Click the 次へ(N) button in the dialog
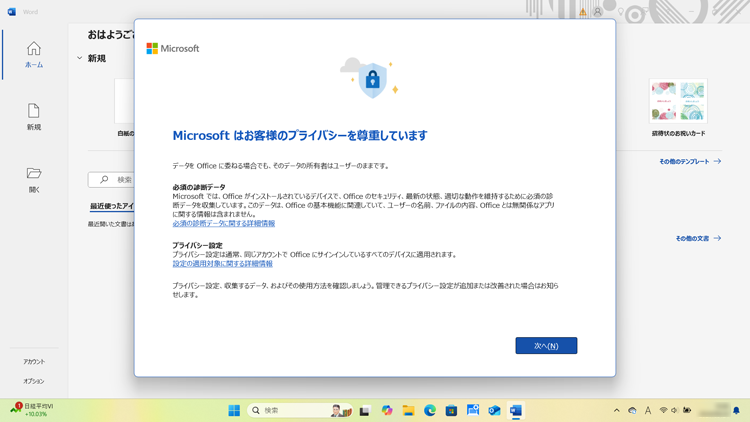Screen dimensions: 750x422 [546, 346]
